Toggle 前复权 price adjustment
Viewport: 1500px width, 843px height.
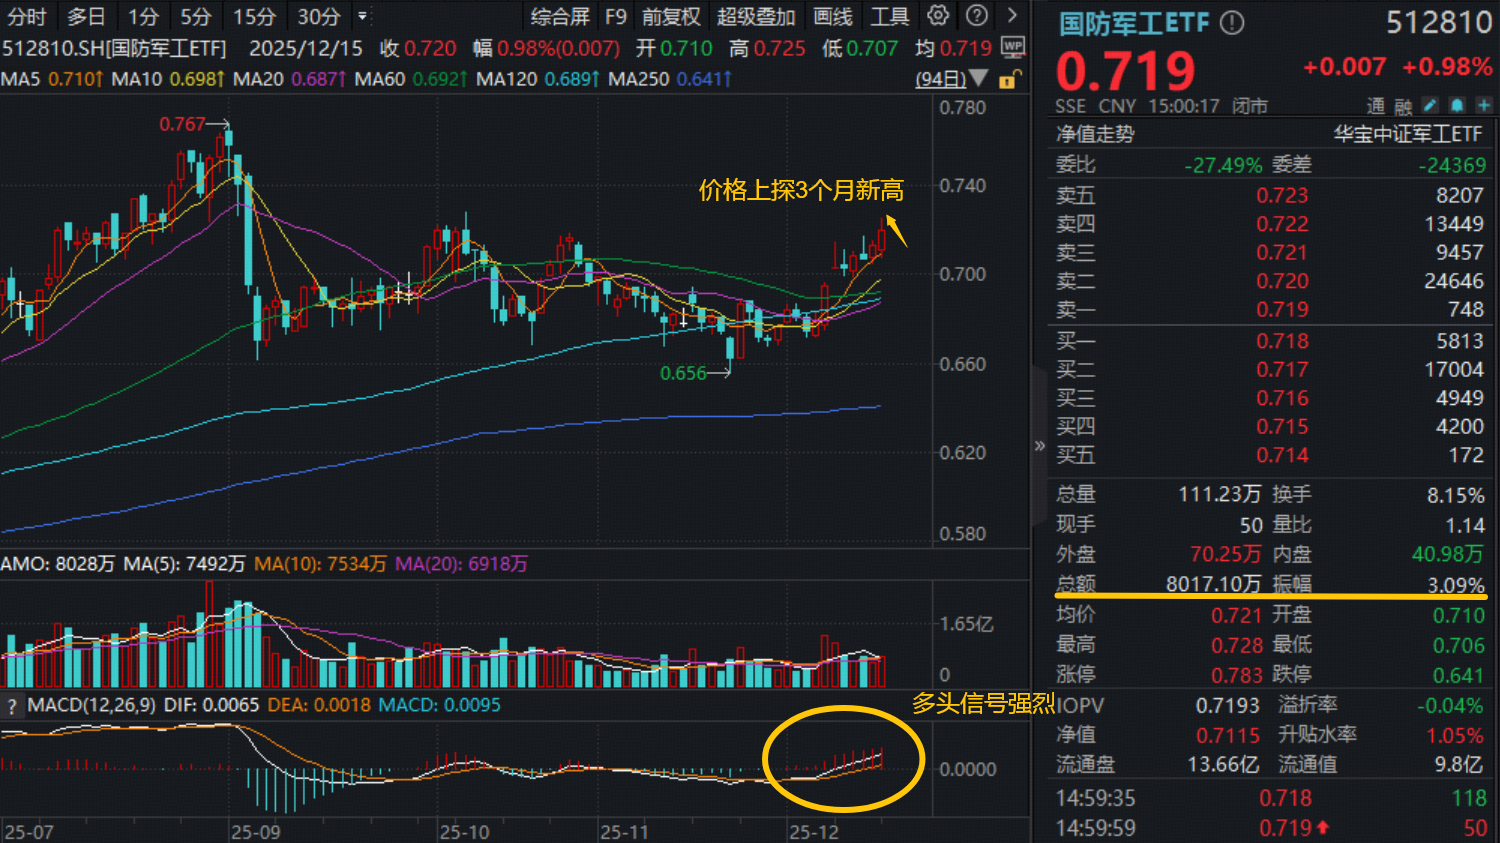pyautogui.click(x=671, y=17)
